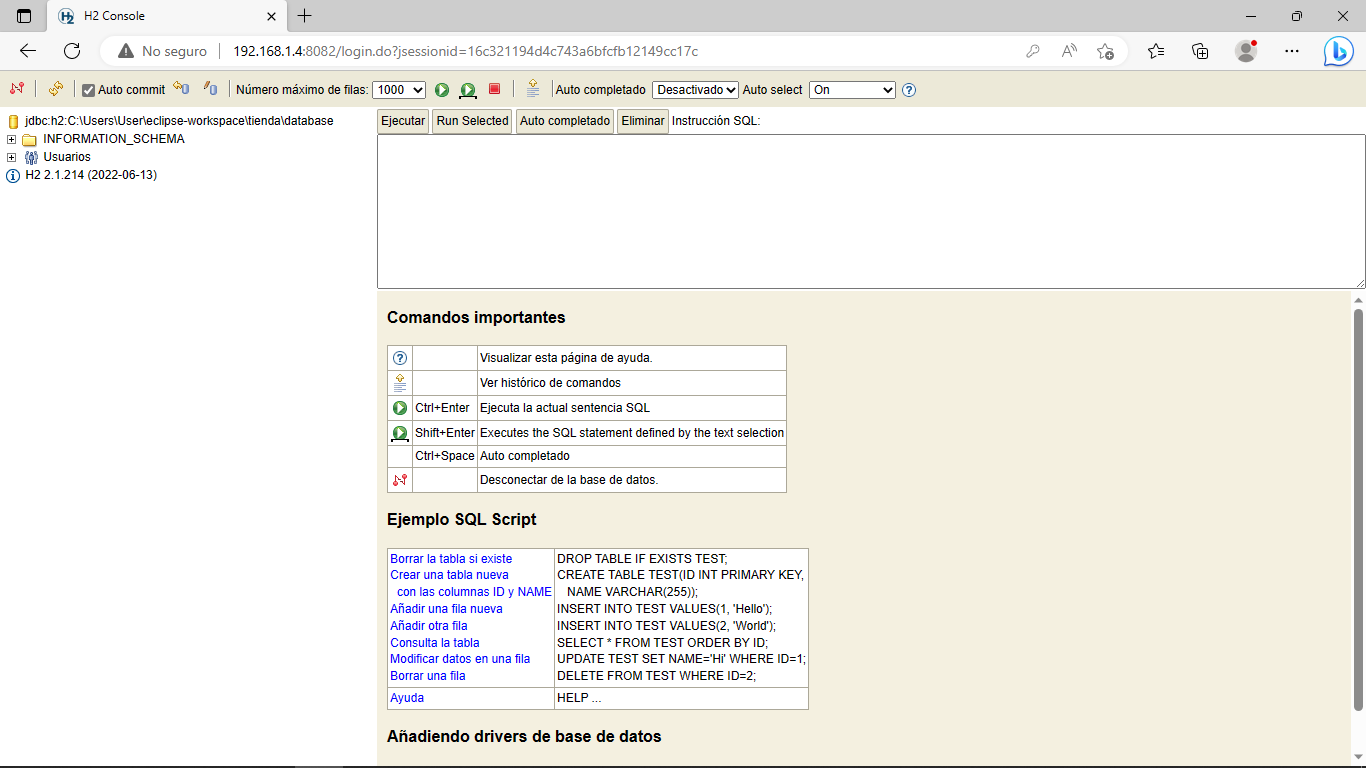The width and height of the screenshot is (1366, 768).
Task: Click the red Disconnect icon in toolbar
Action: (x=16, y=89)
